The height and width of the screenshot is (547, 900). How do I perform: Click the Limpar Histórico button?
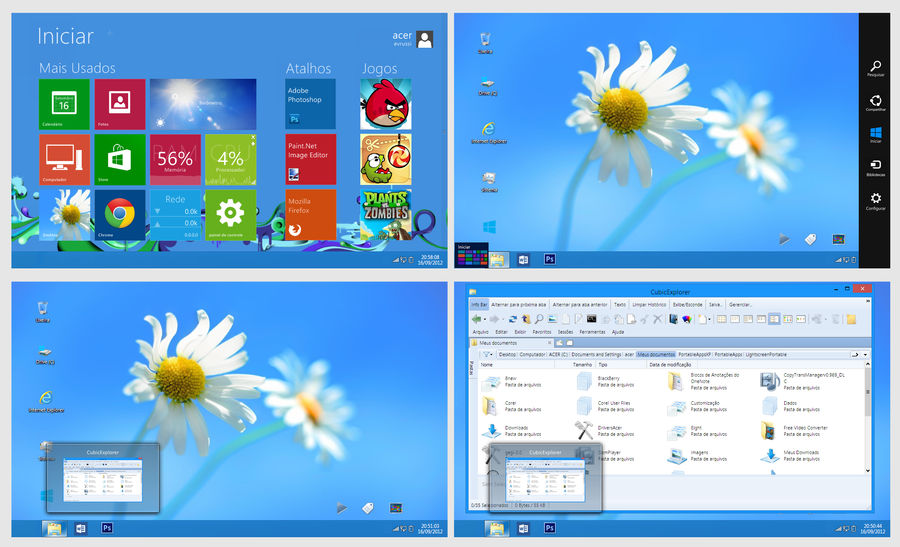click(649, 305)
